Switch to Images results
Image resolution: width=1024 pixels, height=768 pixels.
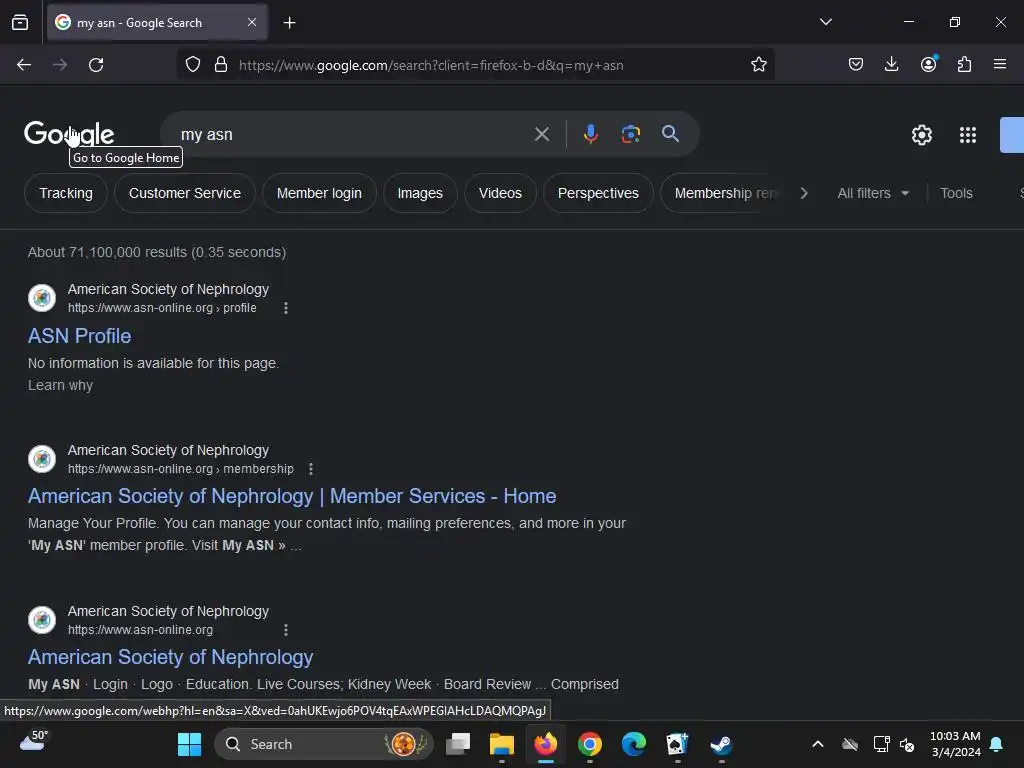420,193
